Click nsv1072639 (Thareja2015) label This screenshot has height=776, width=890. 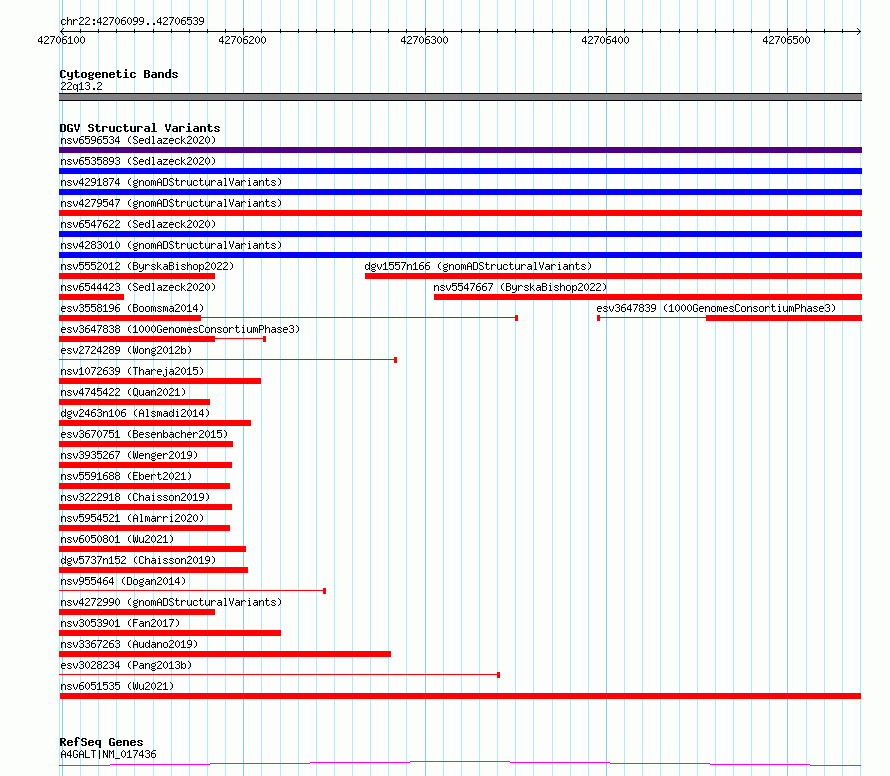click(x=132, y=371)
